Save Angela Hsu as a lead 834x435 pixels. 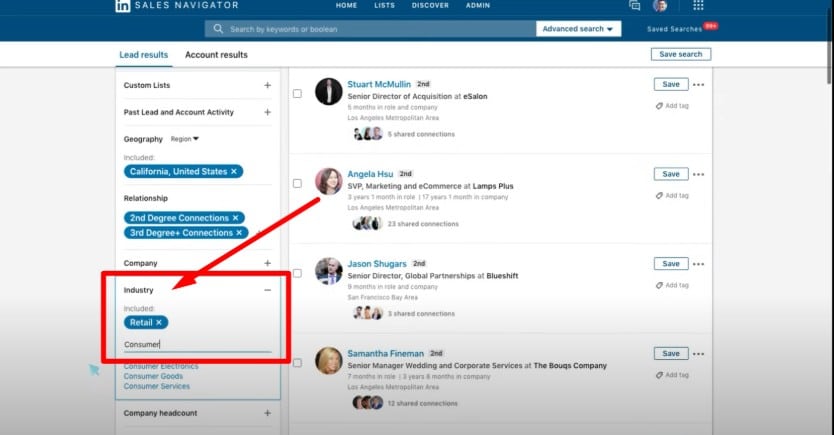point(671,174)
